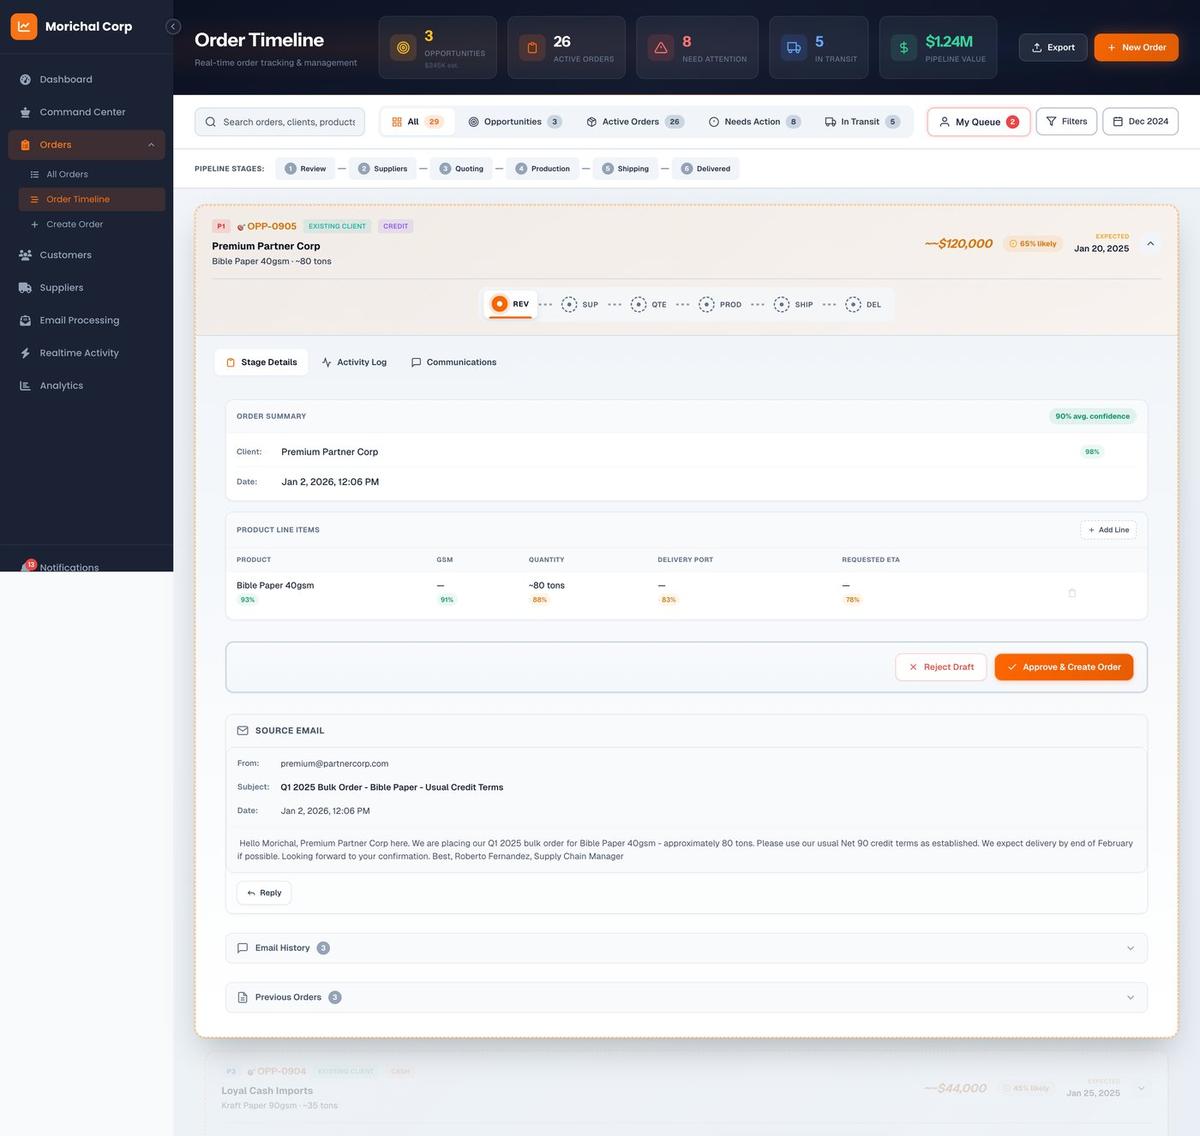The width and height of the screenshot is (1200, 1136).
Task: Delete the Bible Paper line item via trash icon
Action: (1071, 592)
